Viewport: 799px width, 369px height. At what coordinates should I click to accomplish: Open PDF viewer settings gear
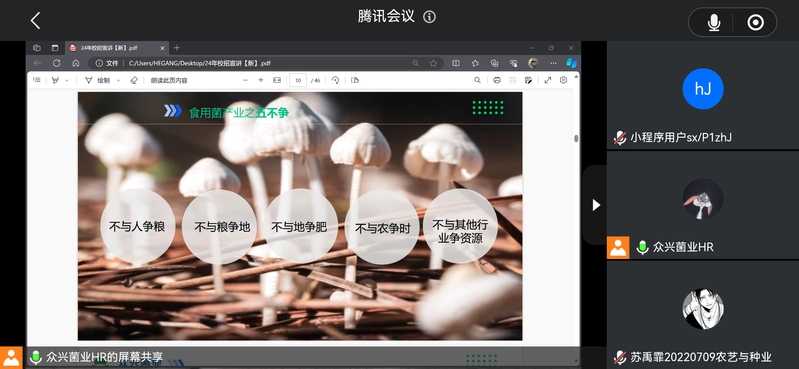(x=564, y=80)
